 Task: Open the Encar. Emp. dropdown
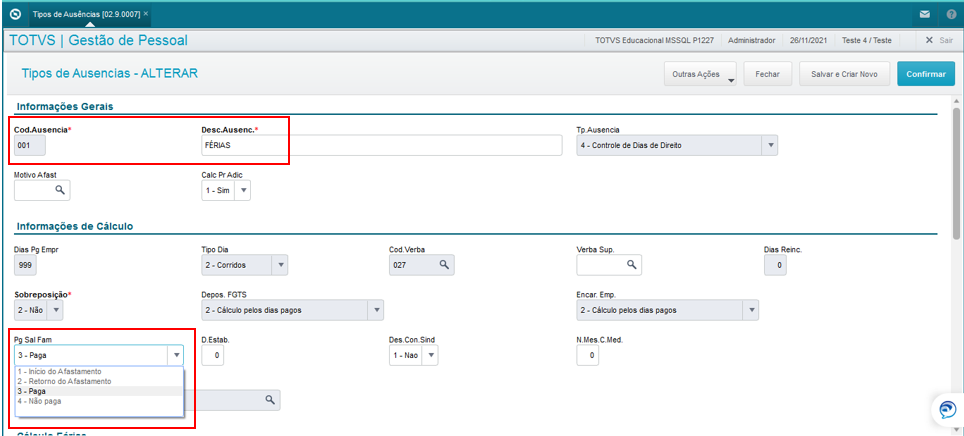[x=751, y=310]
